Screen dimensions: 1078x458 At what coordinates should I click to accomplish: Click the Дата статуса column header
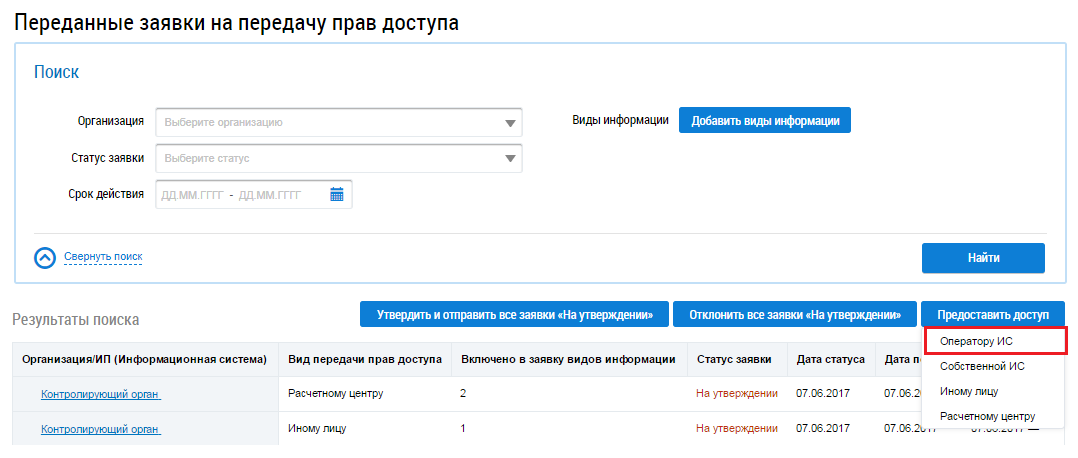830,359
